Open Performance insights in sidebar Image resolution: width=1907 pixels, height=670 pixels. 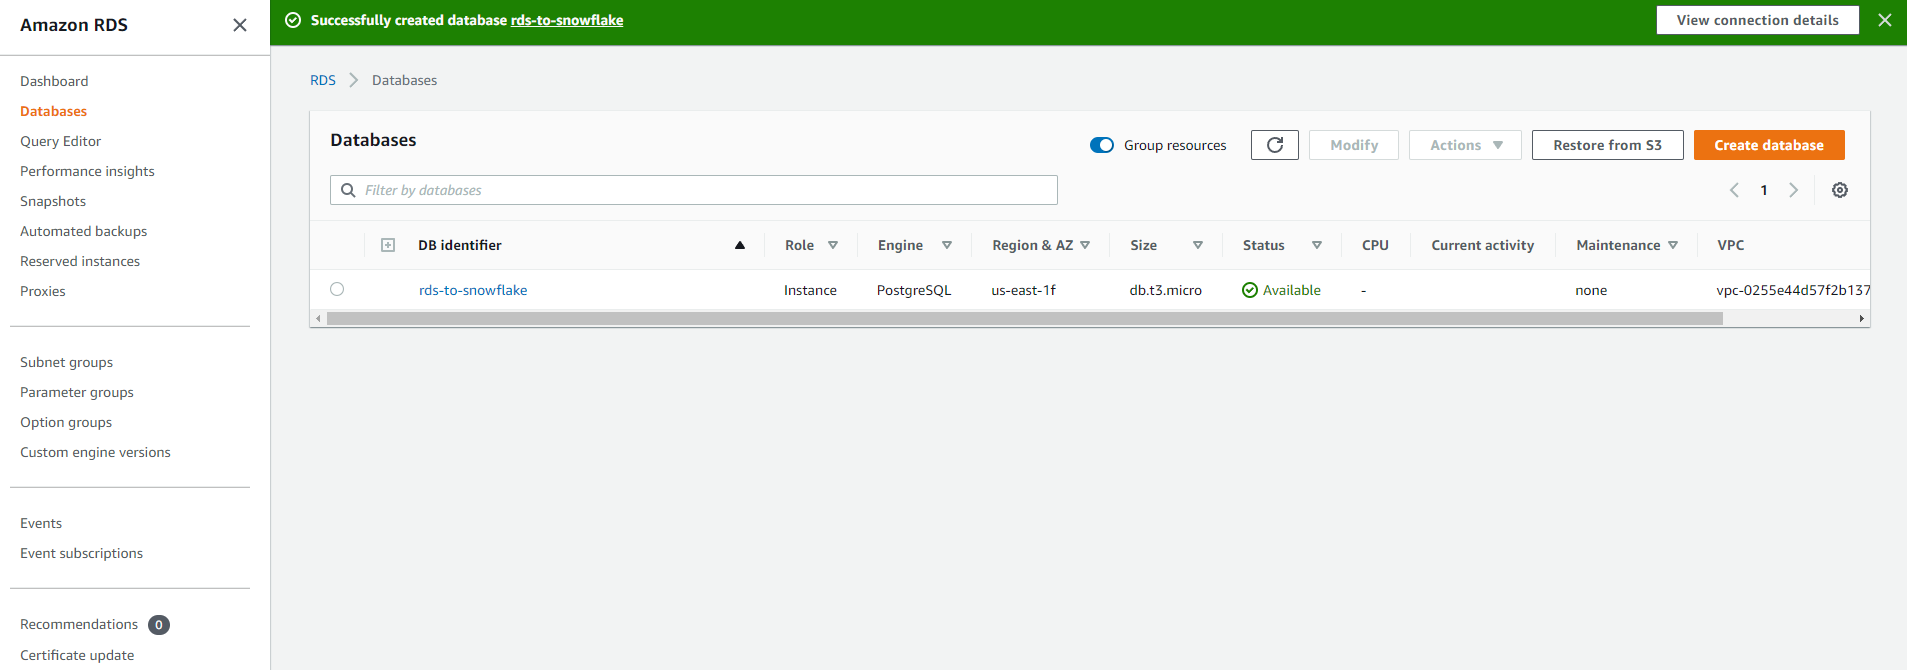coord(87,171)
